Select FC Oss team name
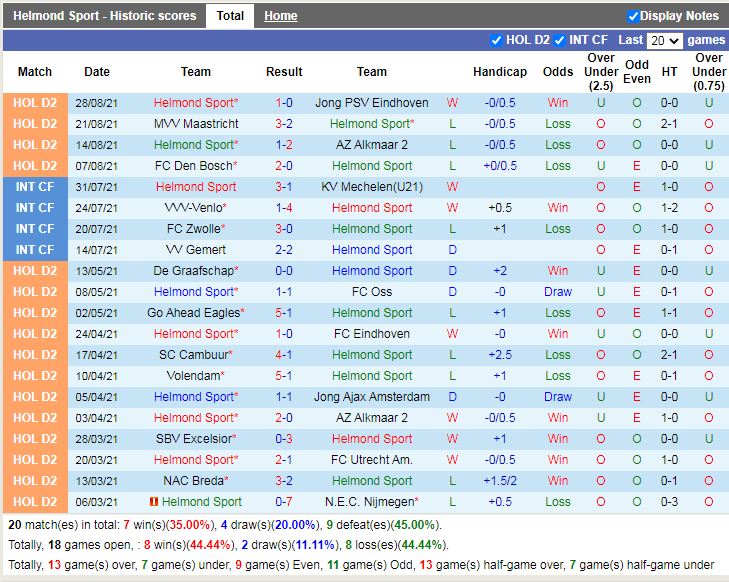The height and width of the screenshot is (582, 729). tap(371, 292)
